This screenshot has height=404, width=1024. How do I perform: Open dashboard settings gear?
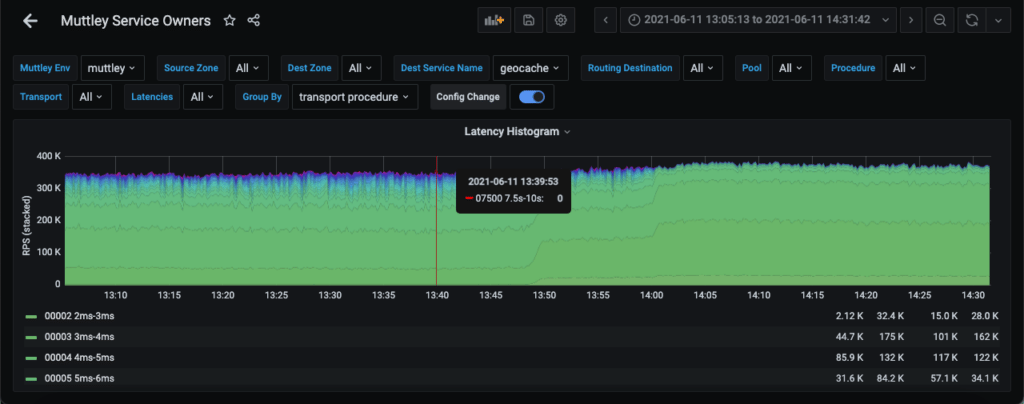point(561,20)
